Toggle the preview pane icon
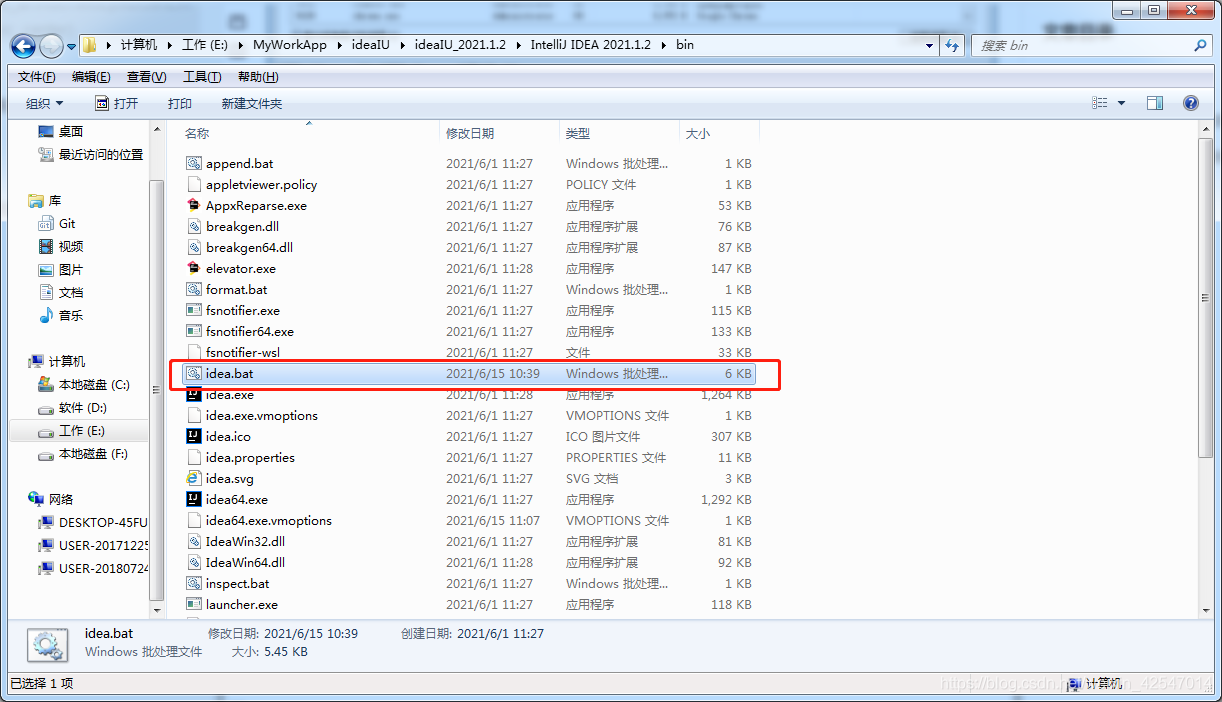This screenshot has width=1222, height=702. (1155, 103)
